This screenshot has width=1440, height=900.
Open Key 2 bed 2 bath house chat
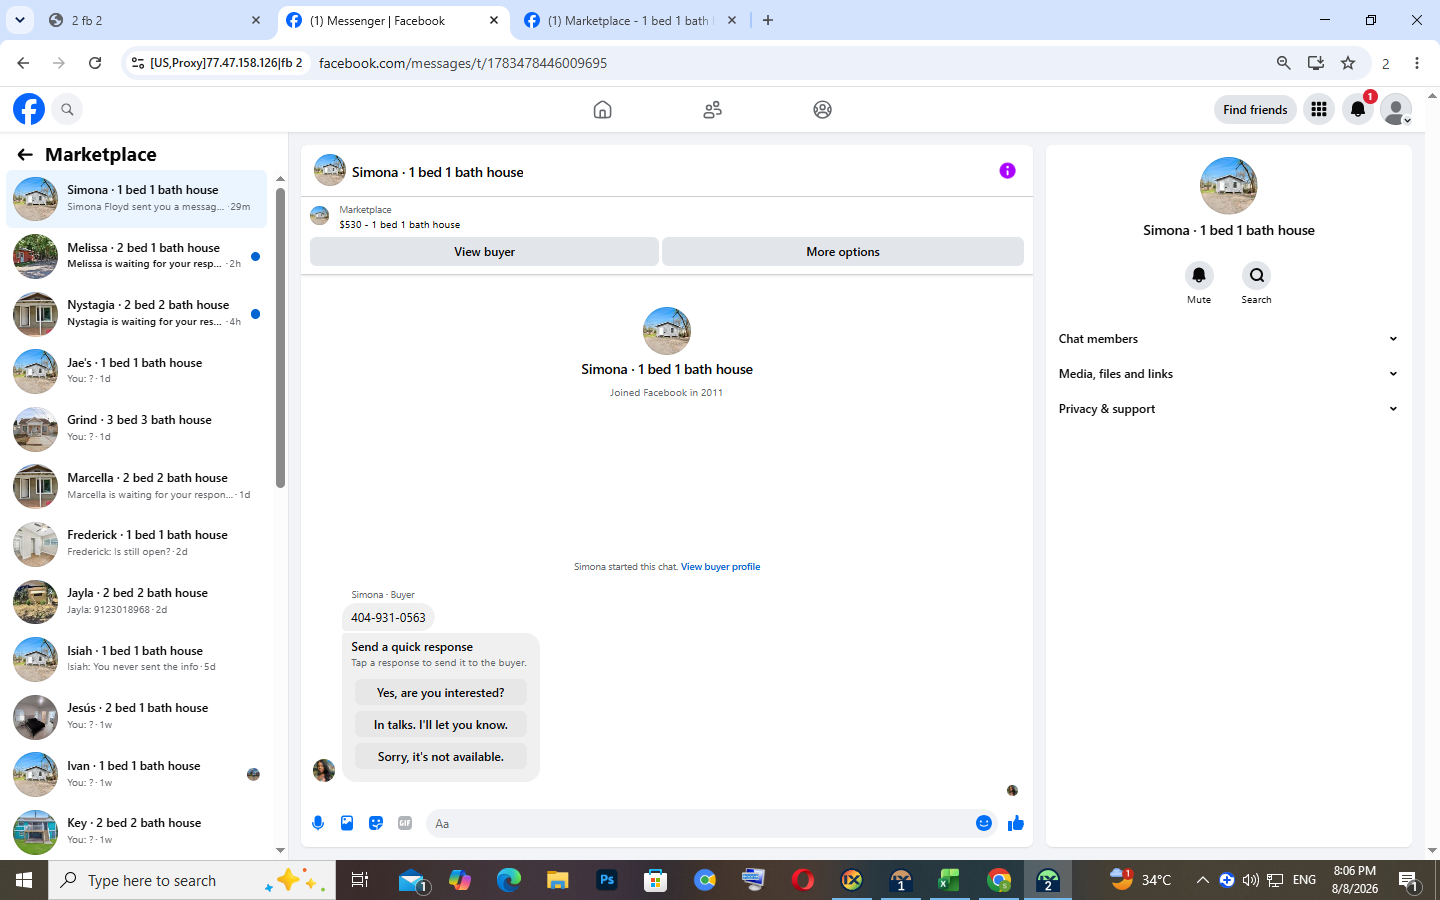tap(138, 832)
